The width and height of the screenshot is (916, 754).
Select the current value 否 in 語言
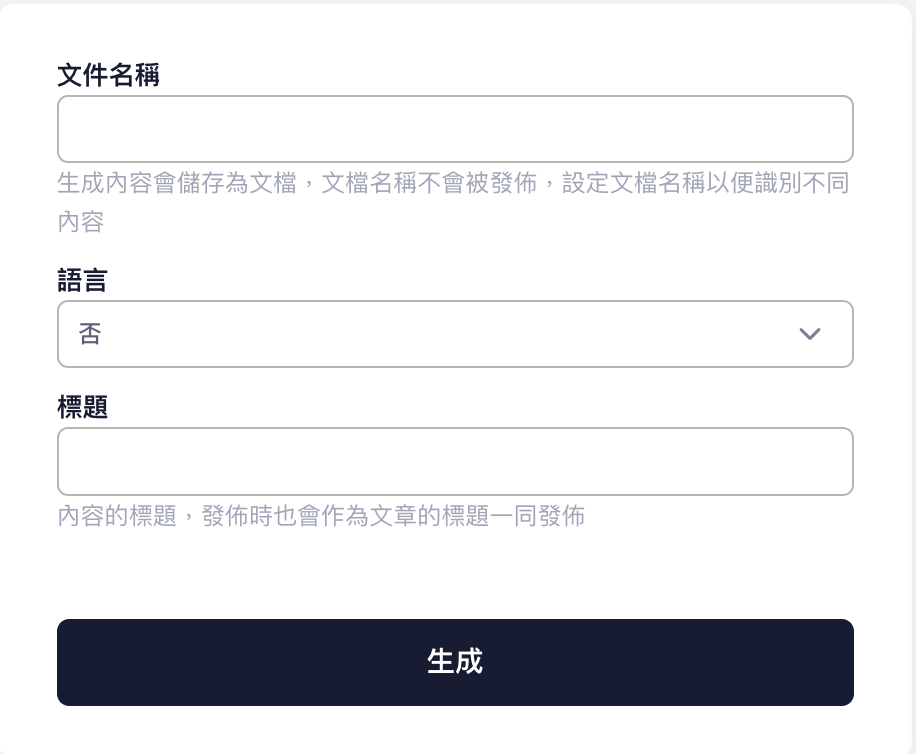[x=90, y=334]
